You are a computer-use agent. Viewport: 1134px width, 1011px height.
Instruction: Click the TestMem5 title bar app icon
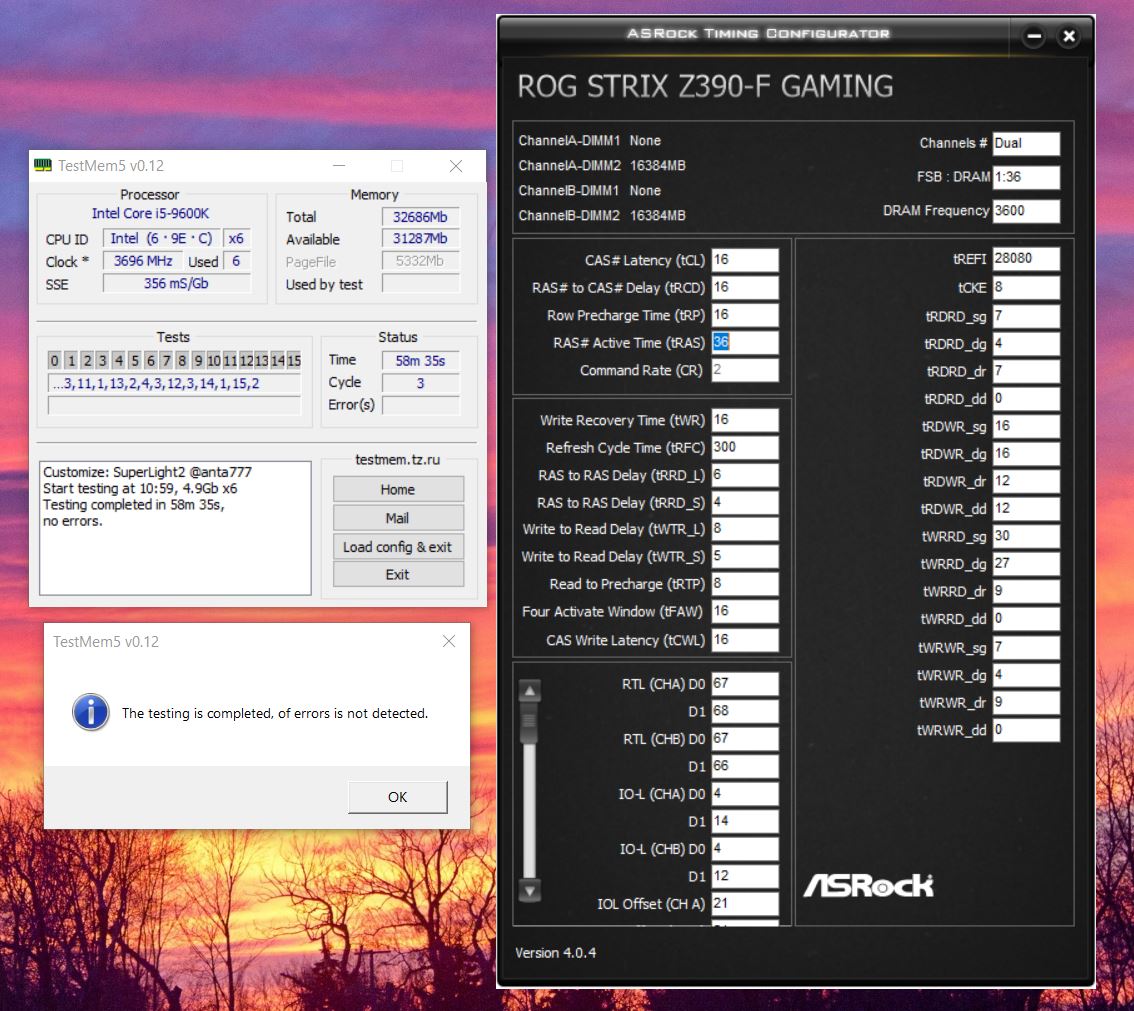tap(43, 166)
